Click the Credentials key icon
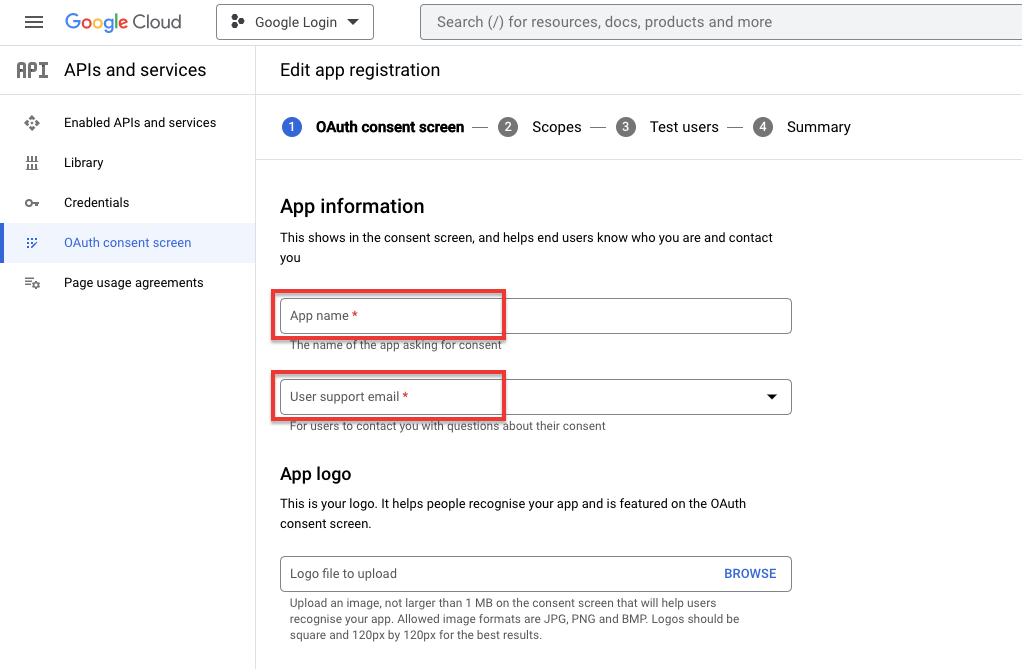 (x=32, y=203)
